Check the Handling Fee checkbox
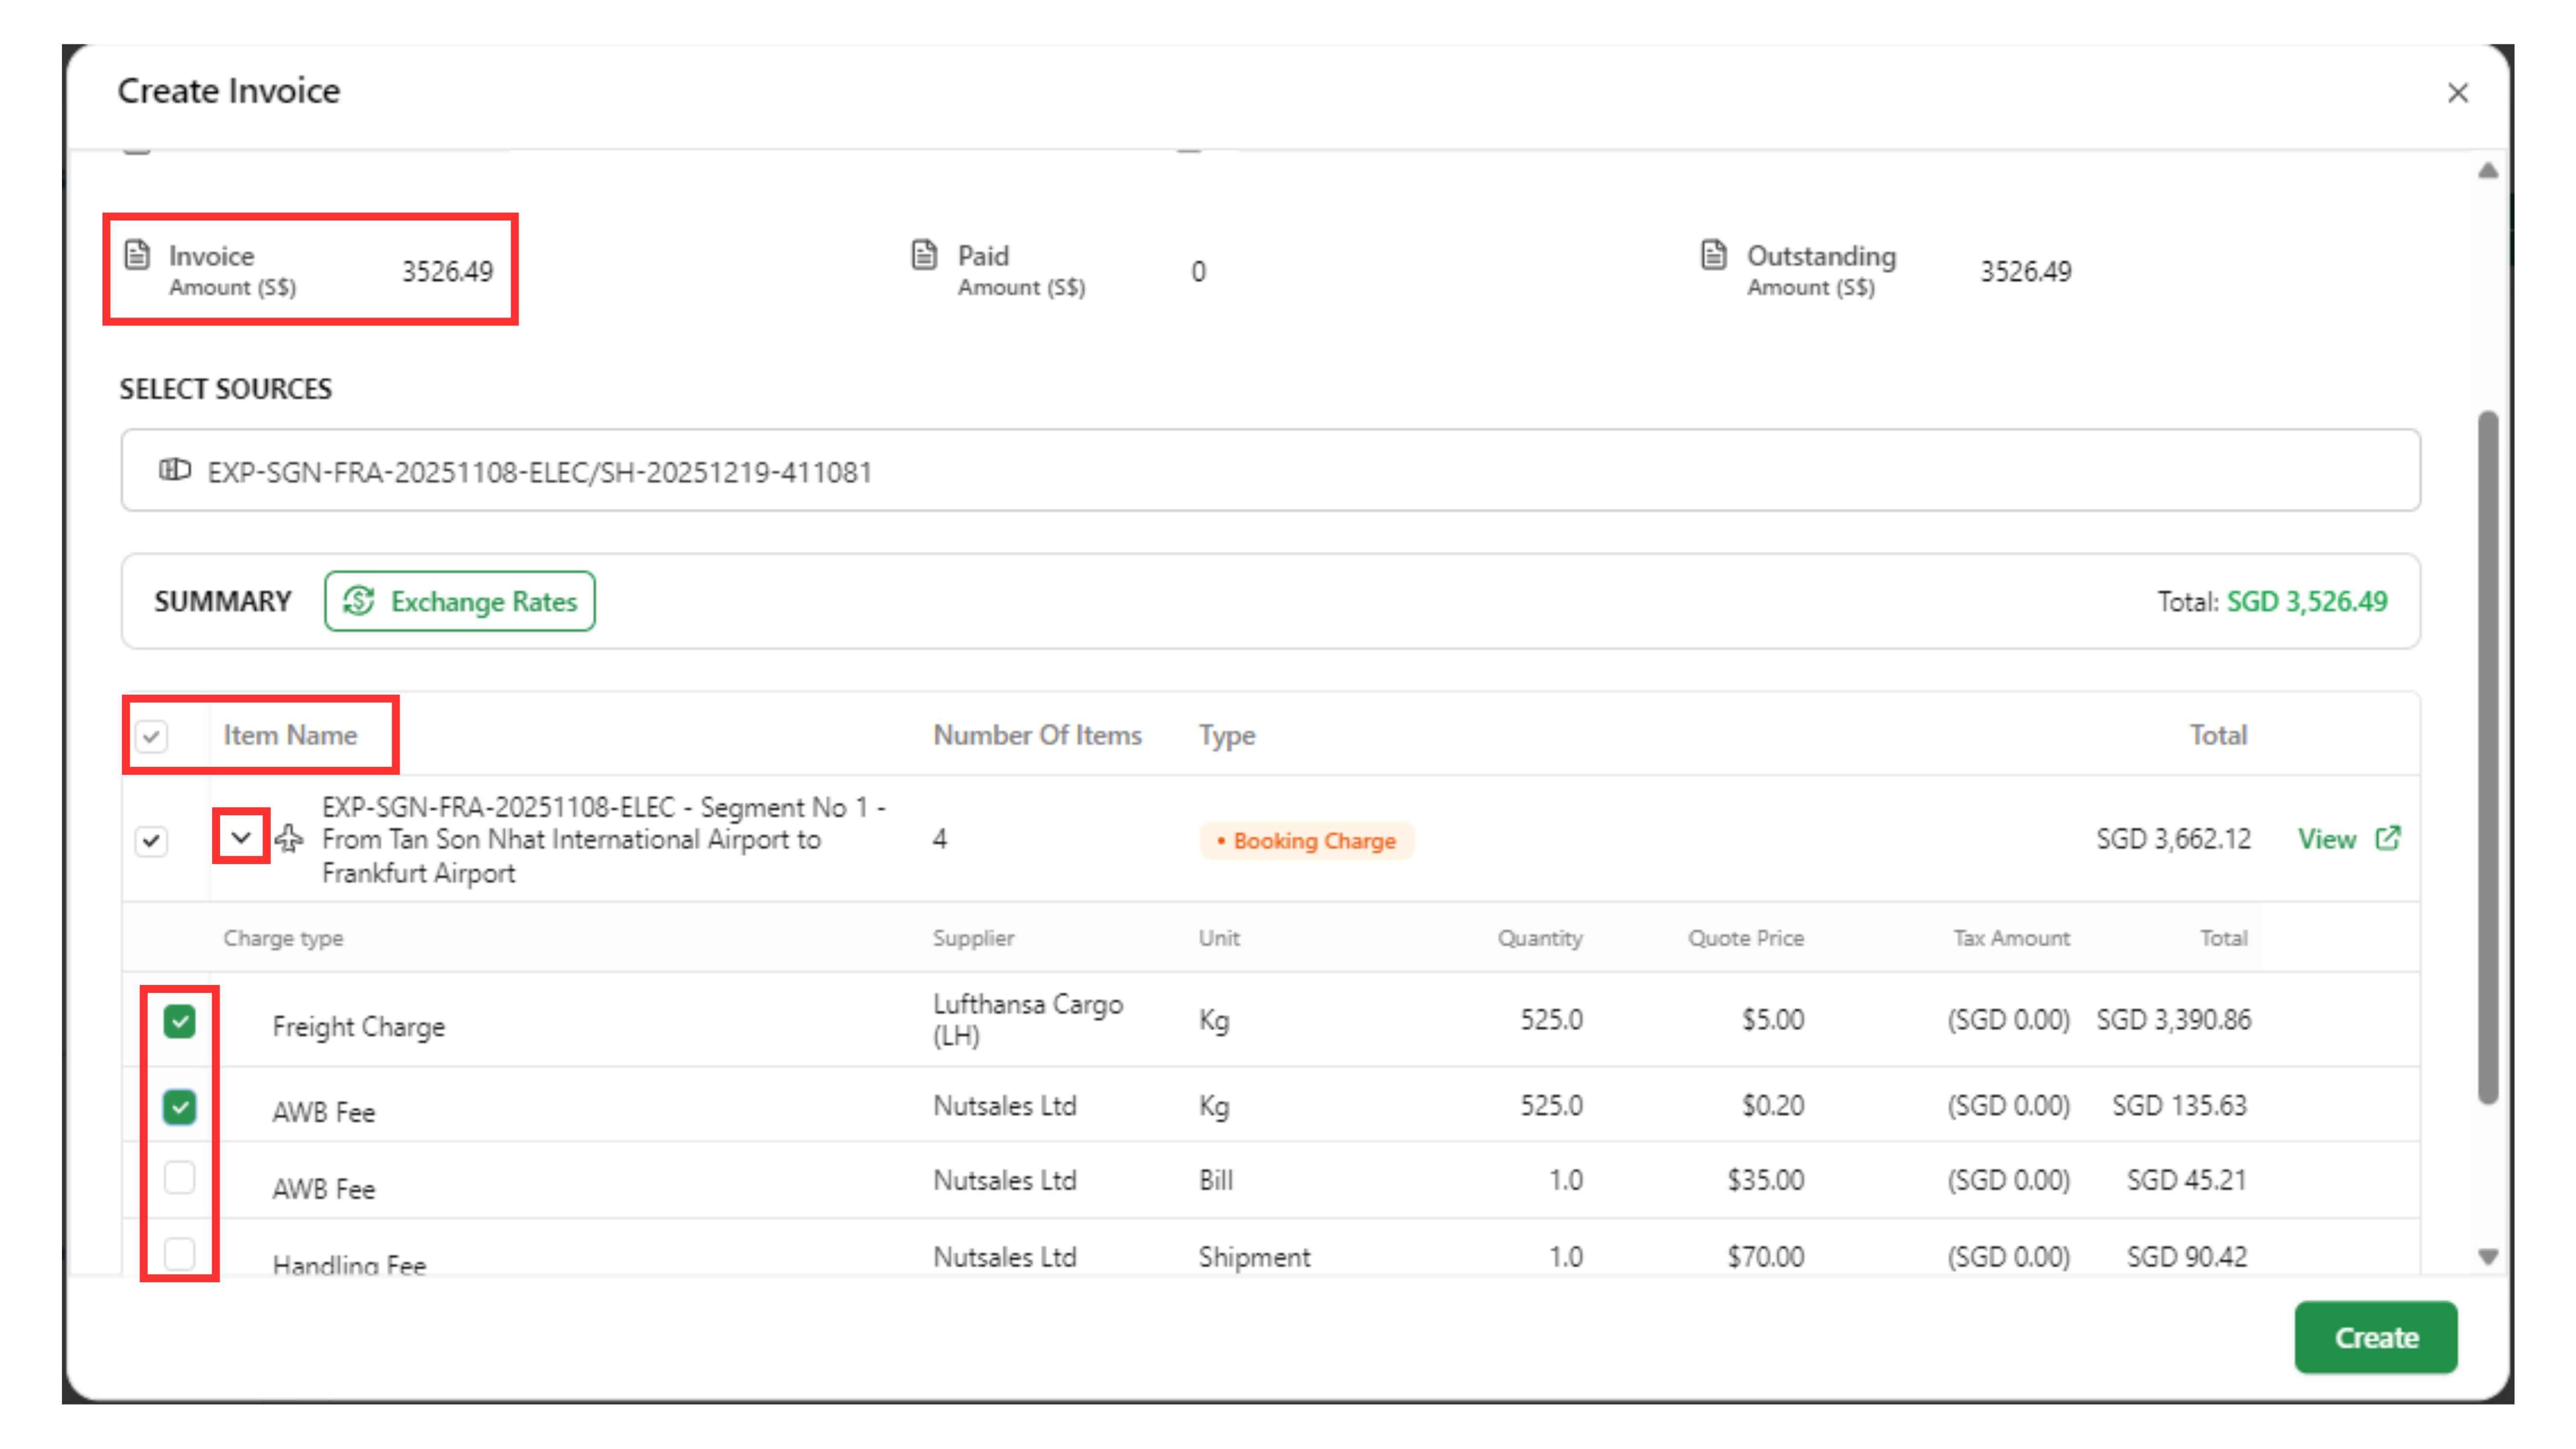The image size is (2576, 1449). 180,1253
